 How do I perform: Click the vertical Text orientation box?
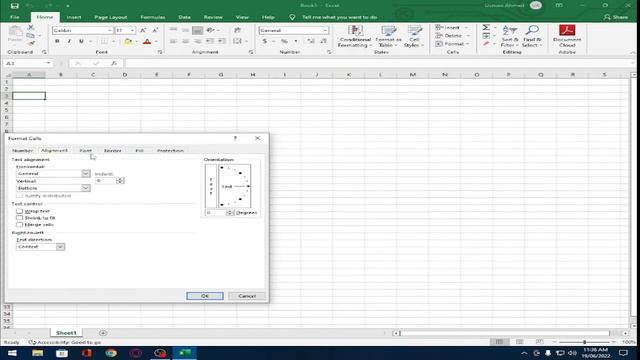[x=211, y=186]
